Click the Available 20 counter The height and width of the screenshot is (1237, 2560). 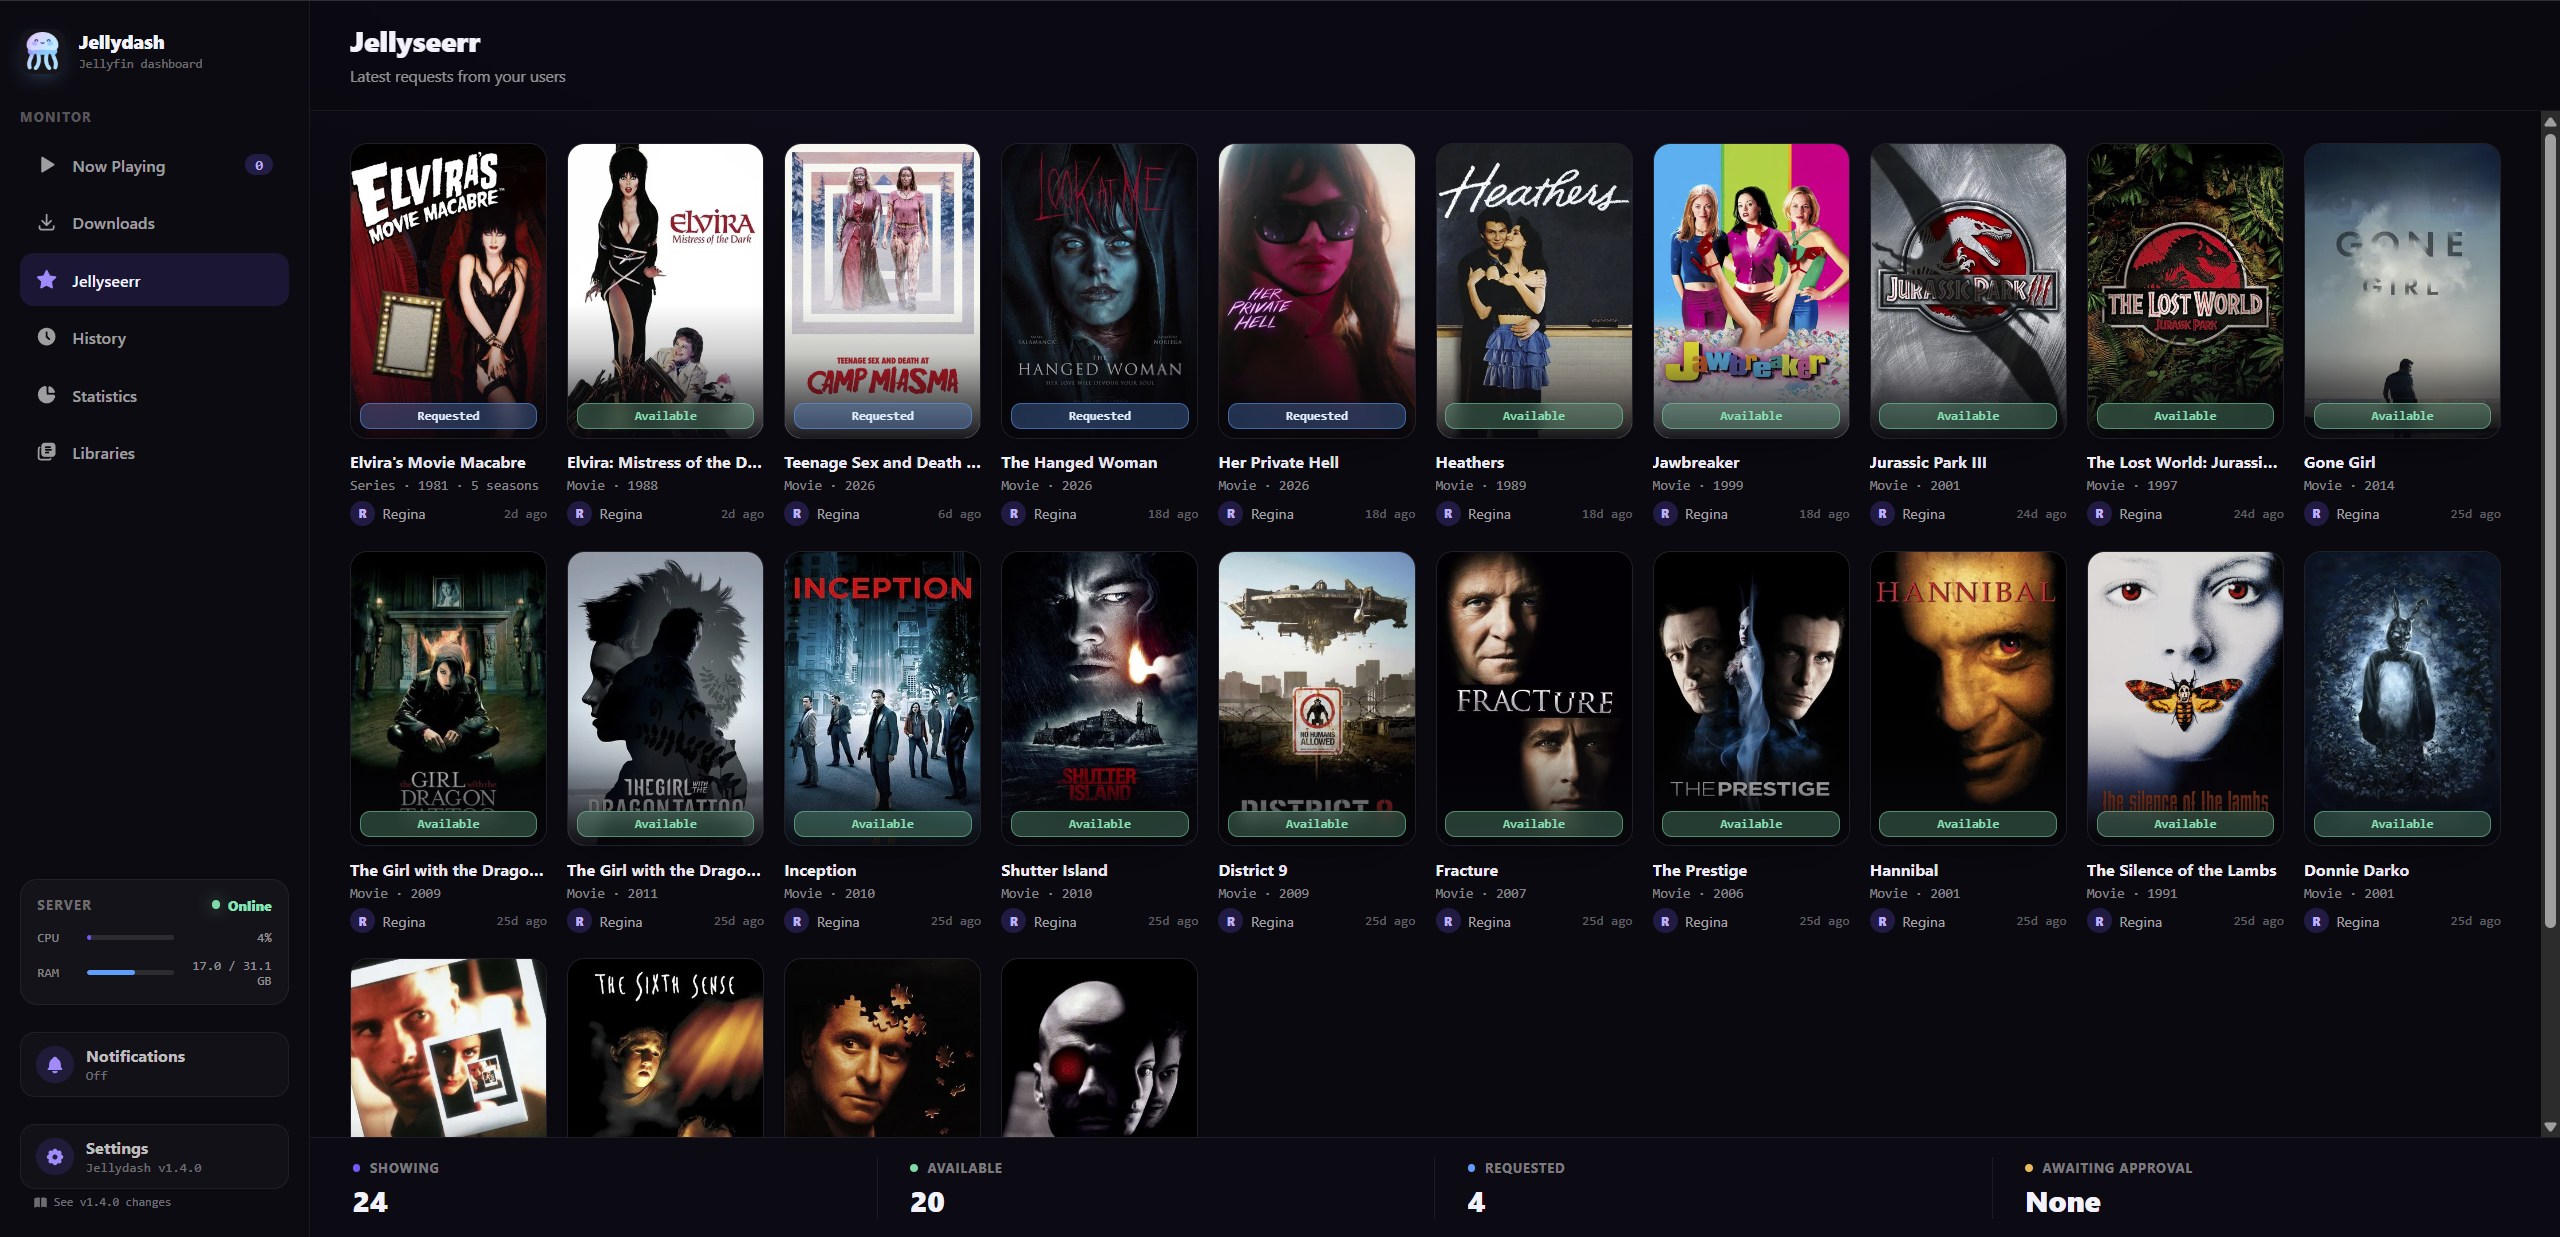[956, 1187]
